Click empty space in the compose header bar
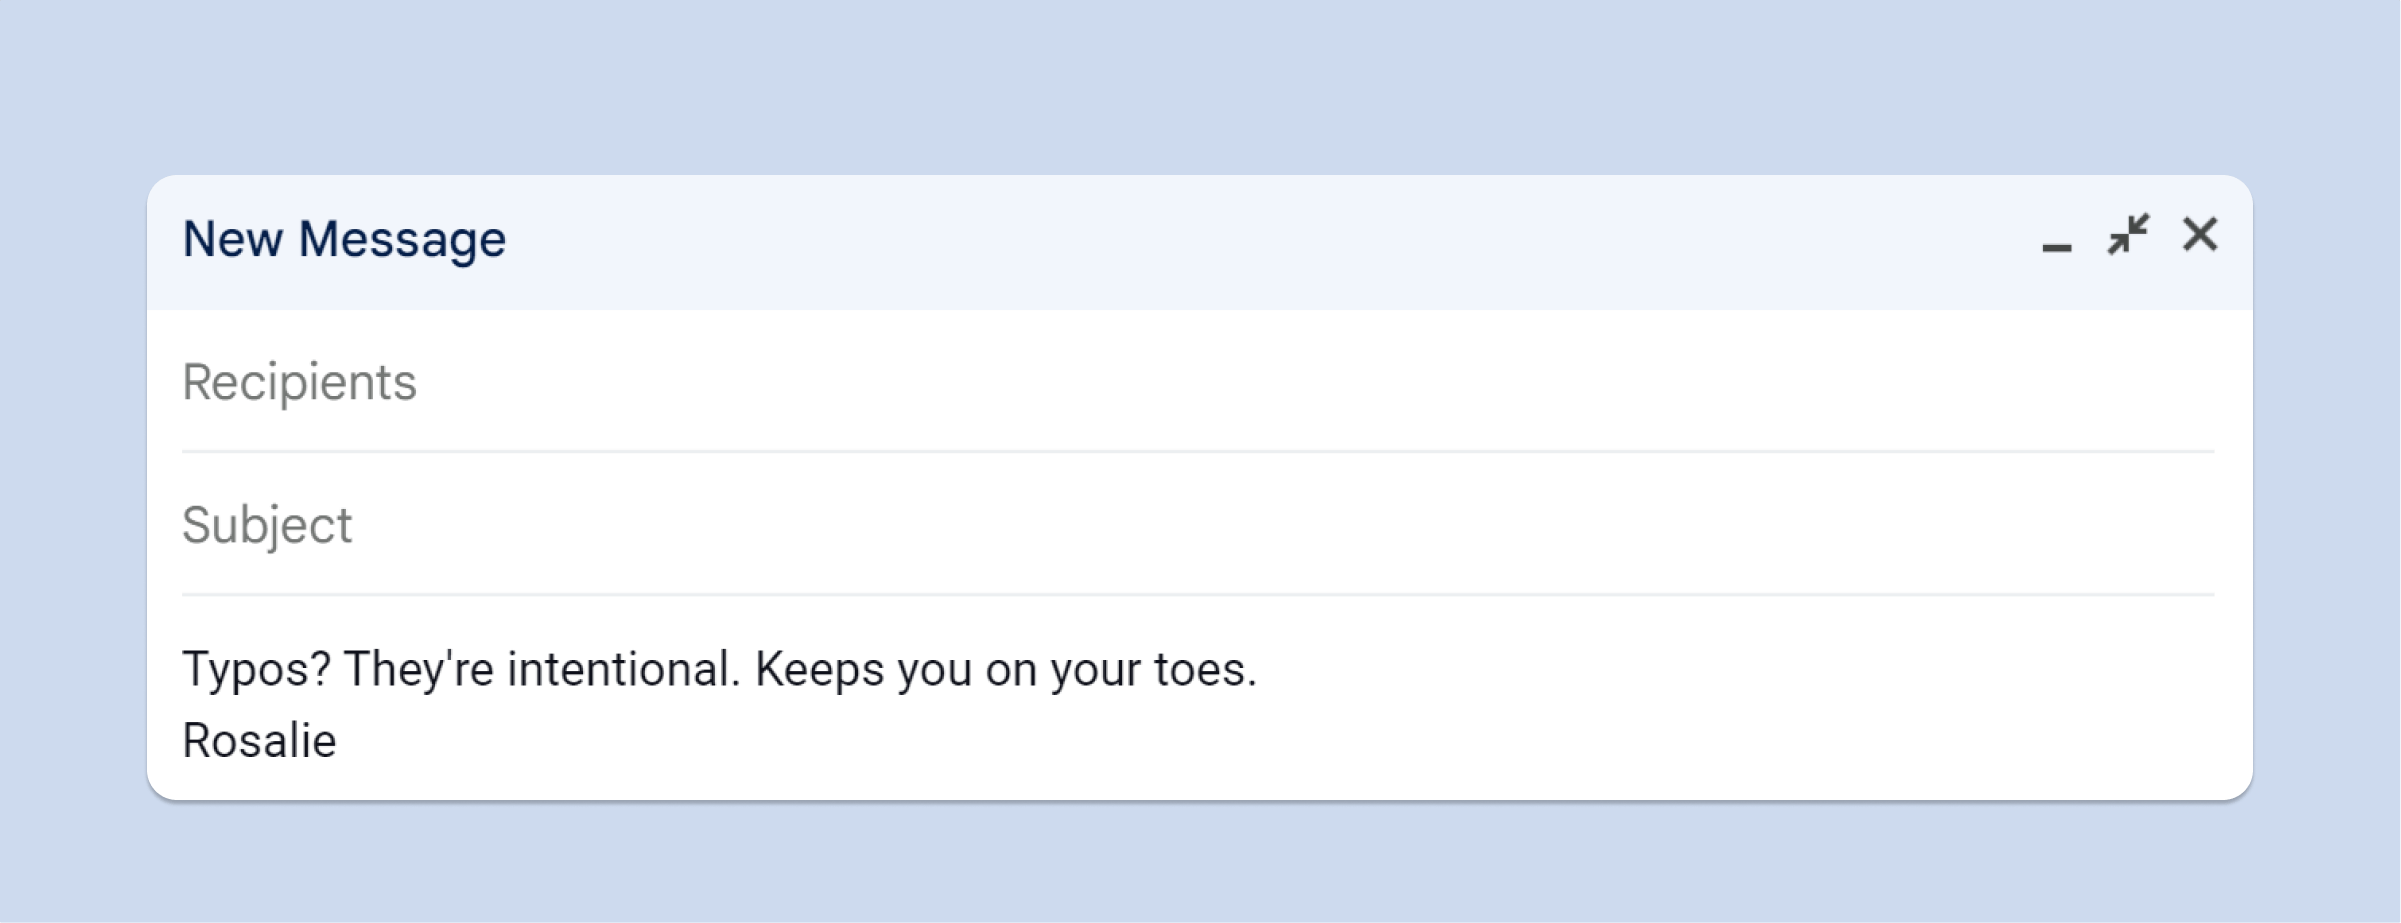Viewport: 2401px width, 923px height. click(x=1200, y=240)
